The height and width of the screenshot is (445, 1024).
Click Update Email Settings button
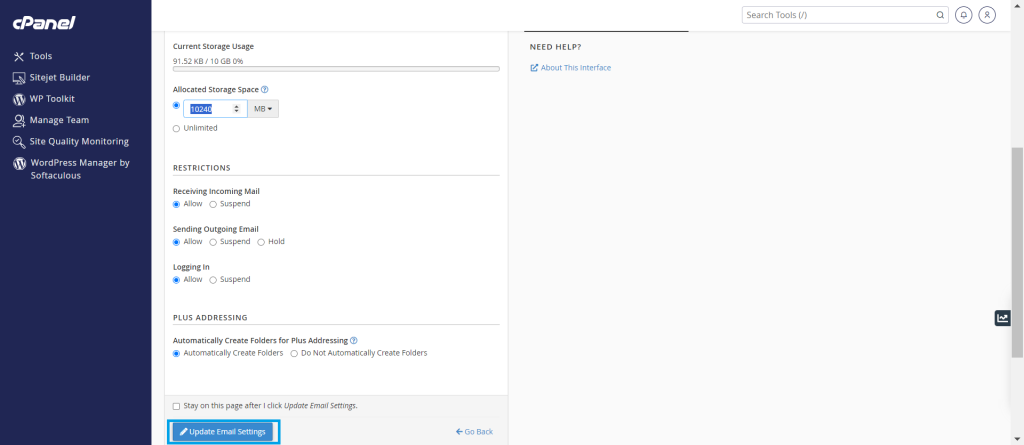coord(222,431)
